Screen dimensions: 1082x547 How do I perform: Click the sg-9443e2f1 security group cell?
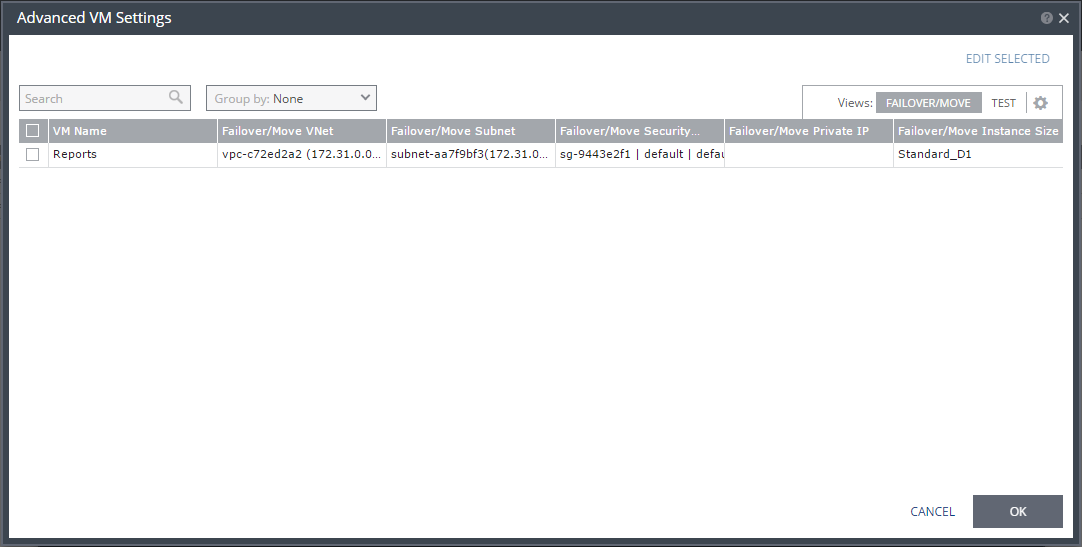(640, 155)
